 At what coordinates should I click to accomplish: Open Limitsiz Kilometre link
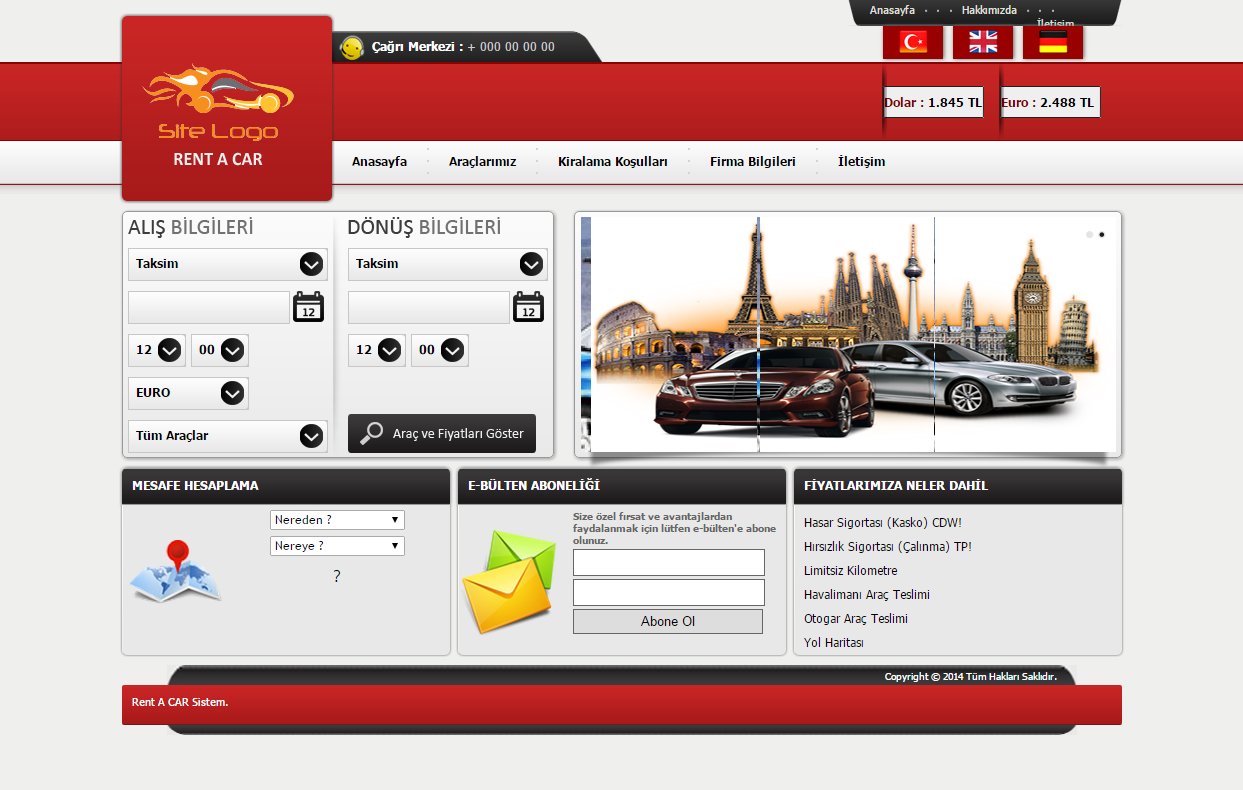[851, 571]
